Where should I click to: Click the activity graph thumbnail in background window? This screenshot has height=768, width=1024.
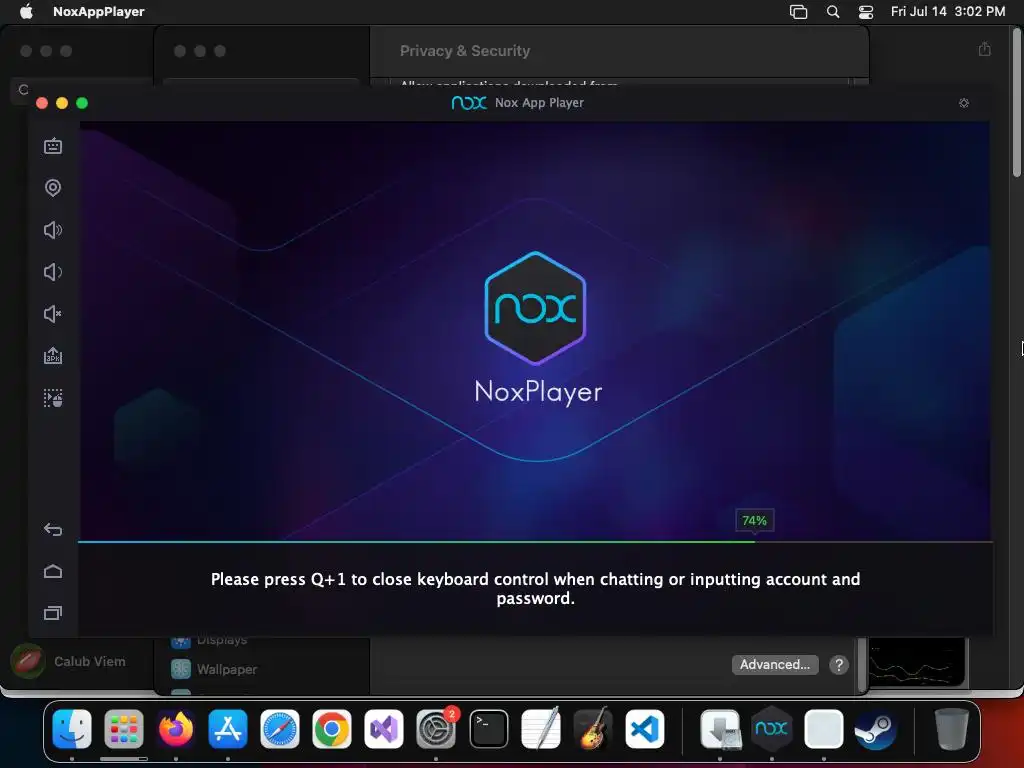click(x=917, y=662)
